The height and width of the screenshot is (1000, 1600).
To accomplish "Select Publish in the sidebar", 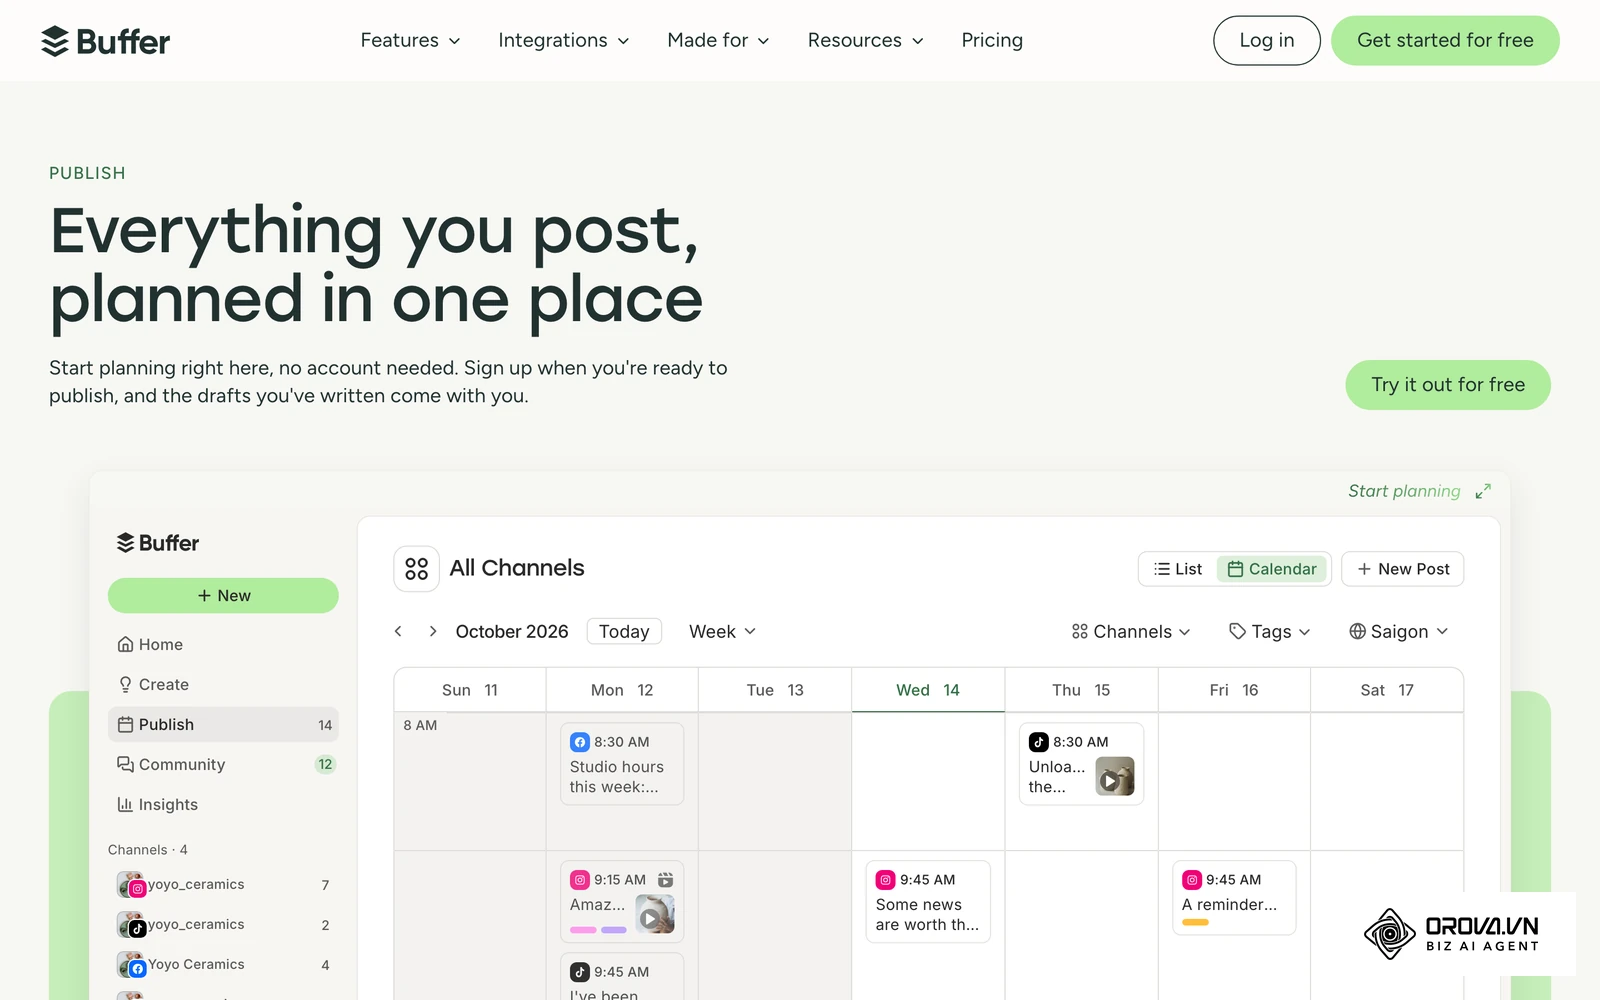I will pos(223,725).
